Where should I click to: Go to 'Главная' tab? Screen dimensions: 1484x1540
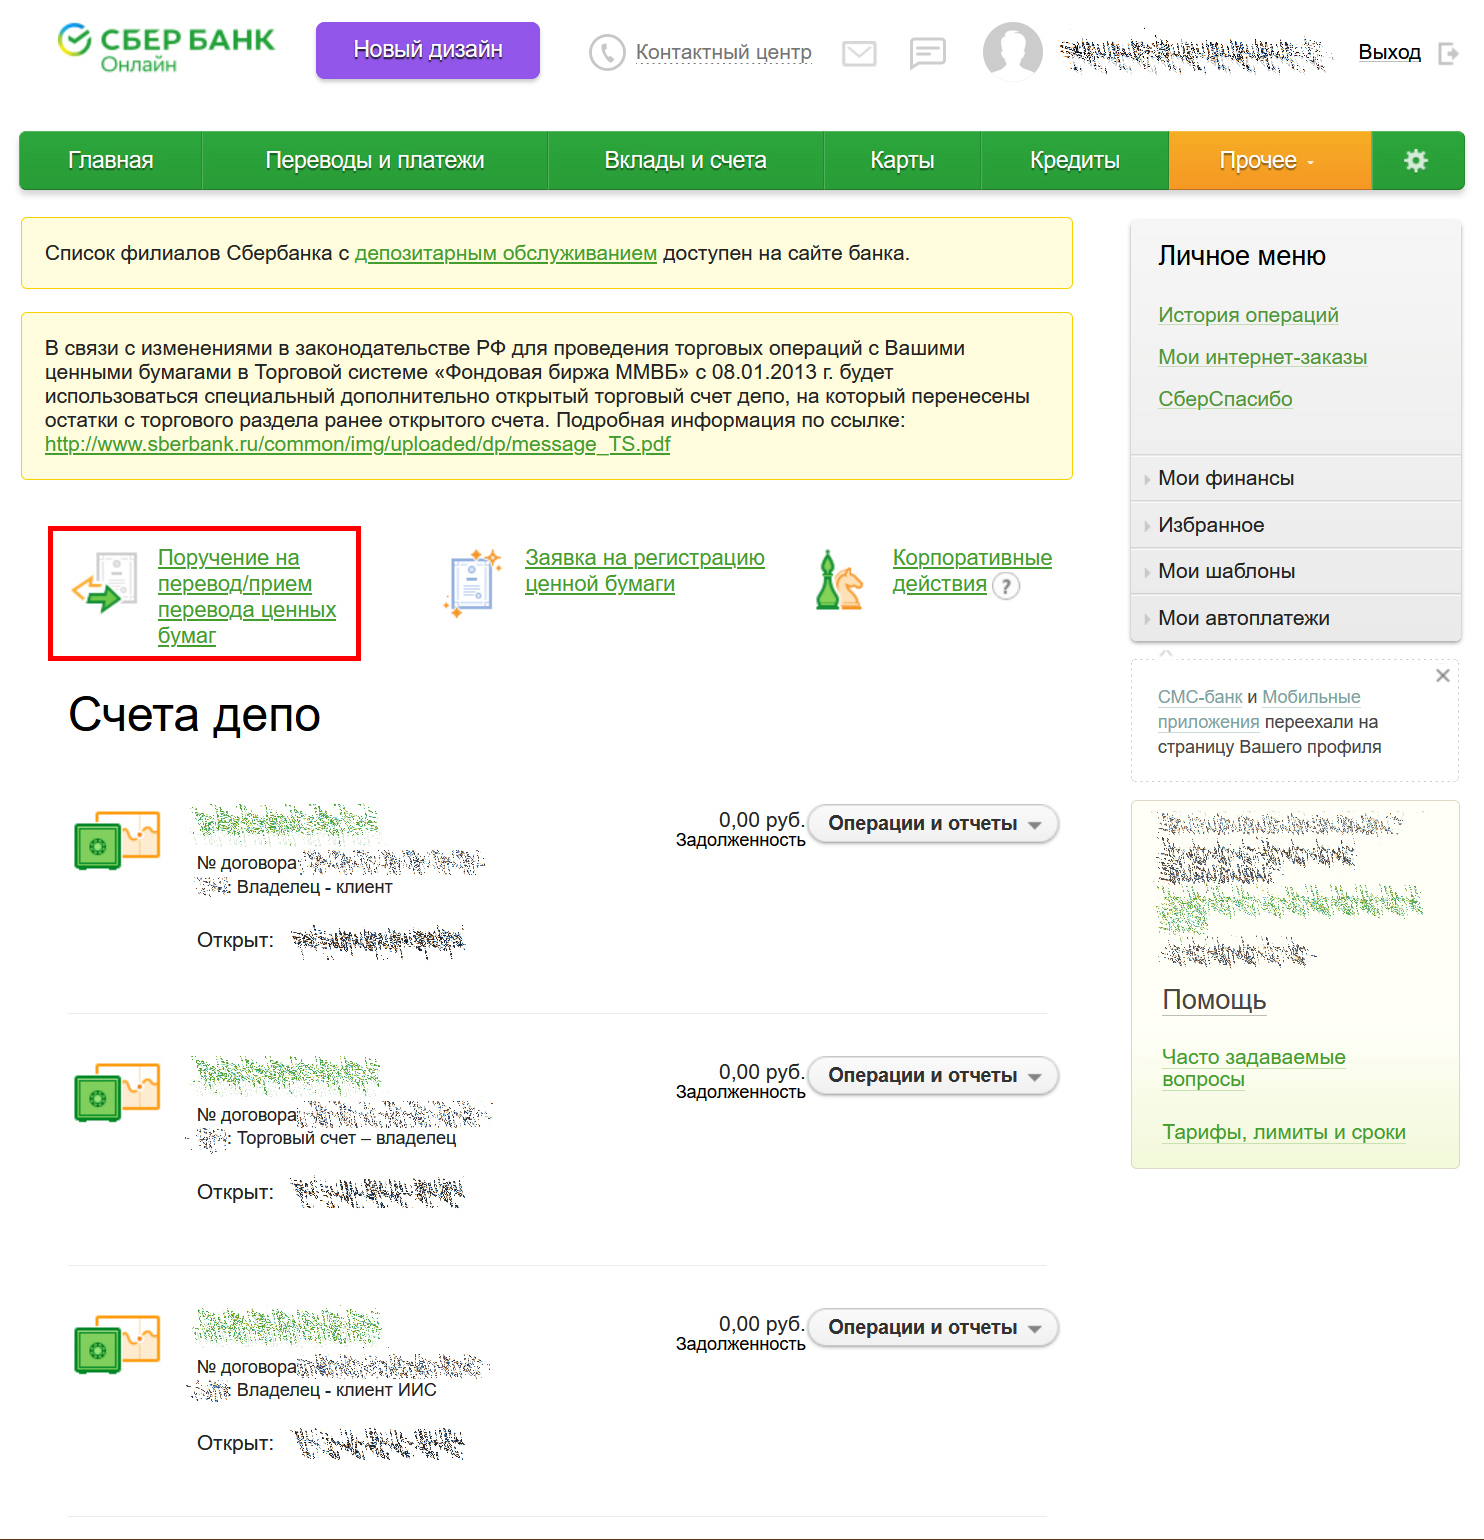click(x=111, y=160)
